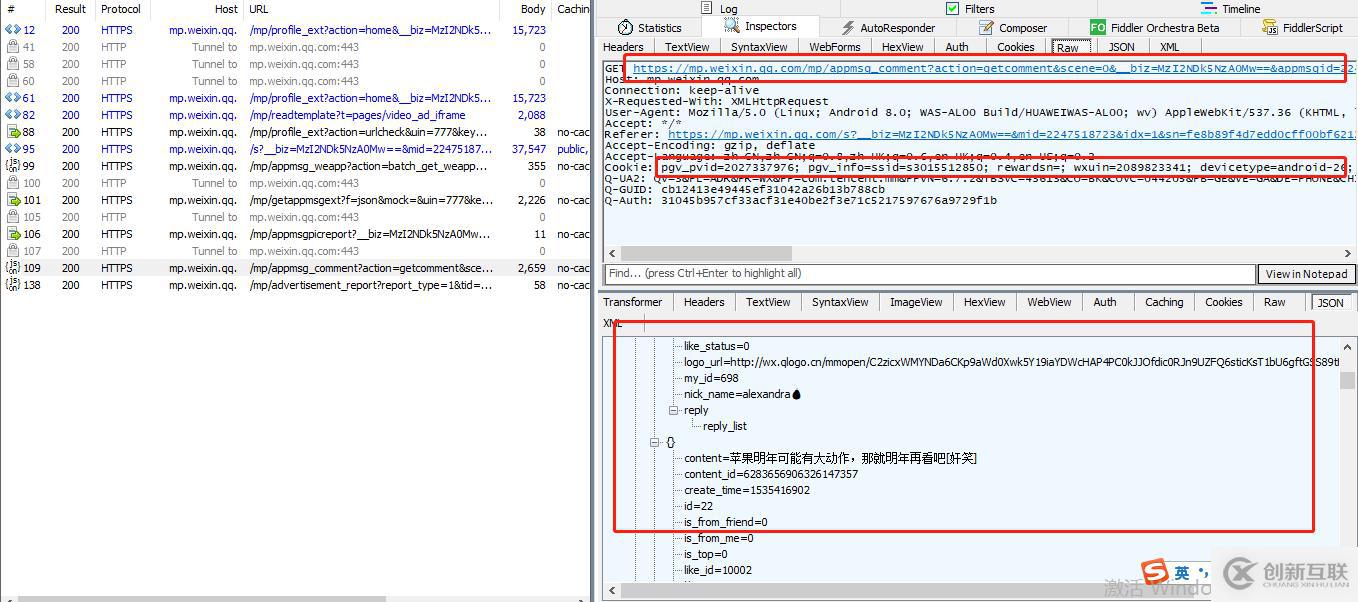Toggle the Sogou 英 language mode indicator
The height and width of the screenshot is (602, 1358).
point(1182,573)
